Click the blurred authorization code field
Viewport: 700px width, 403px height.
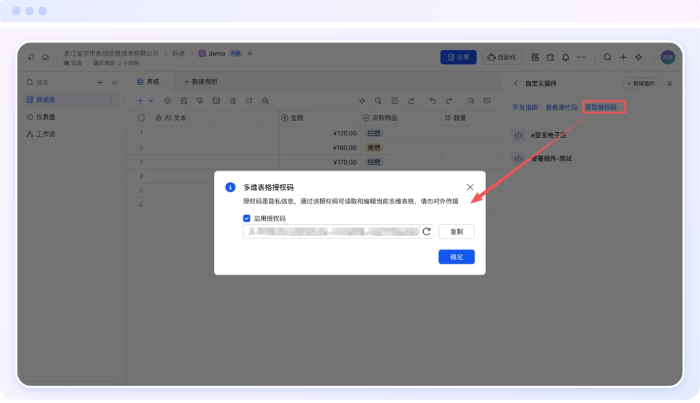point(331,232)
